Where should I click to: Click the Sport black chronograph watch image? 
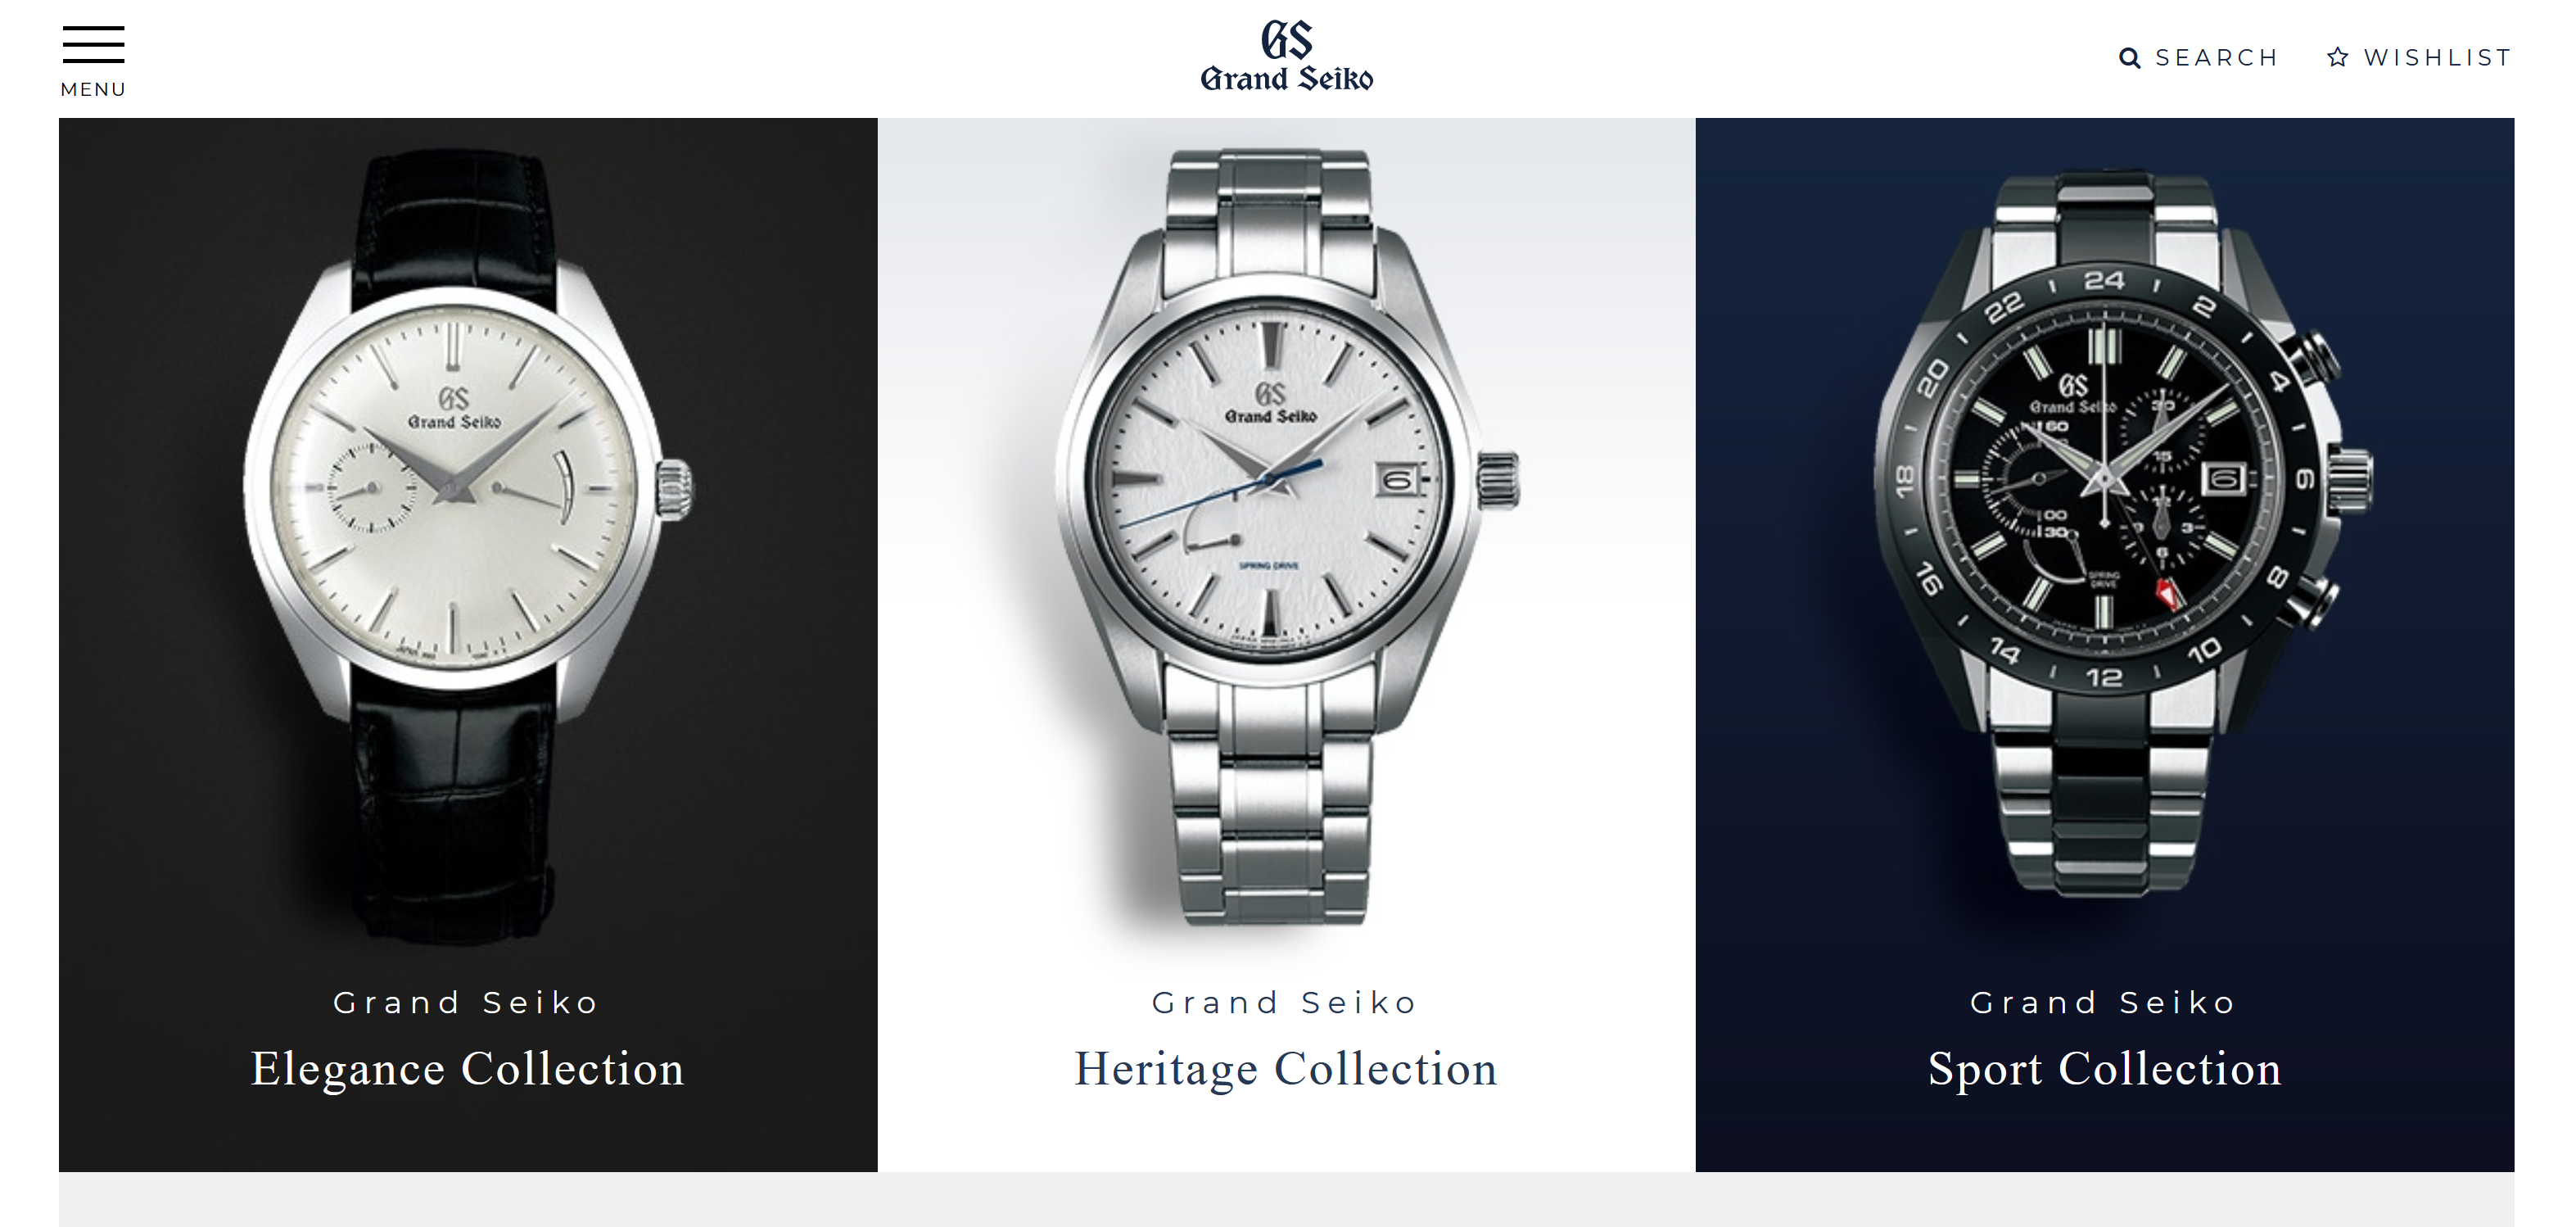(2124, 532)
